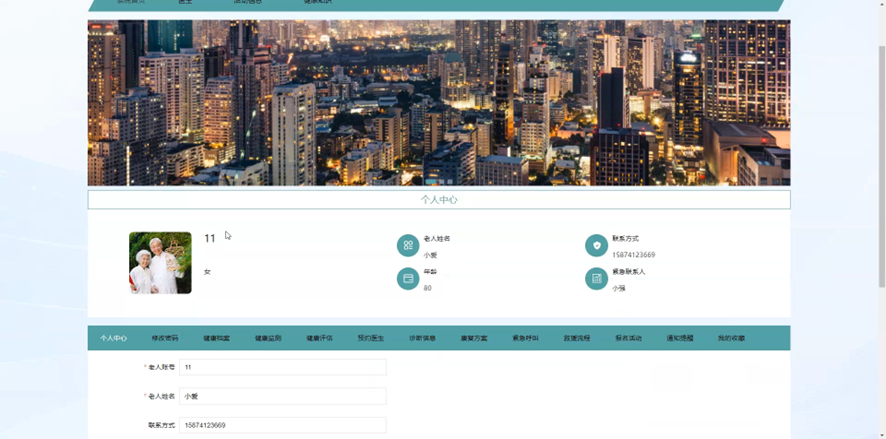Click the 联系方式 phone number input
Image resolution: width=886 pixels, height=439 pixels.
click(283, 425)
